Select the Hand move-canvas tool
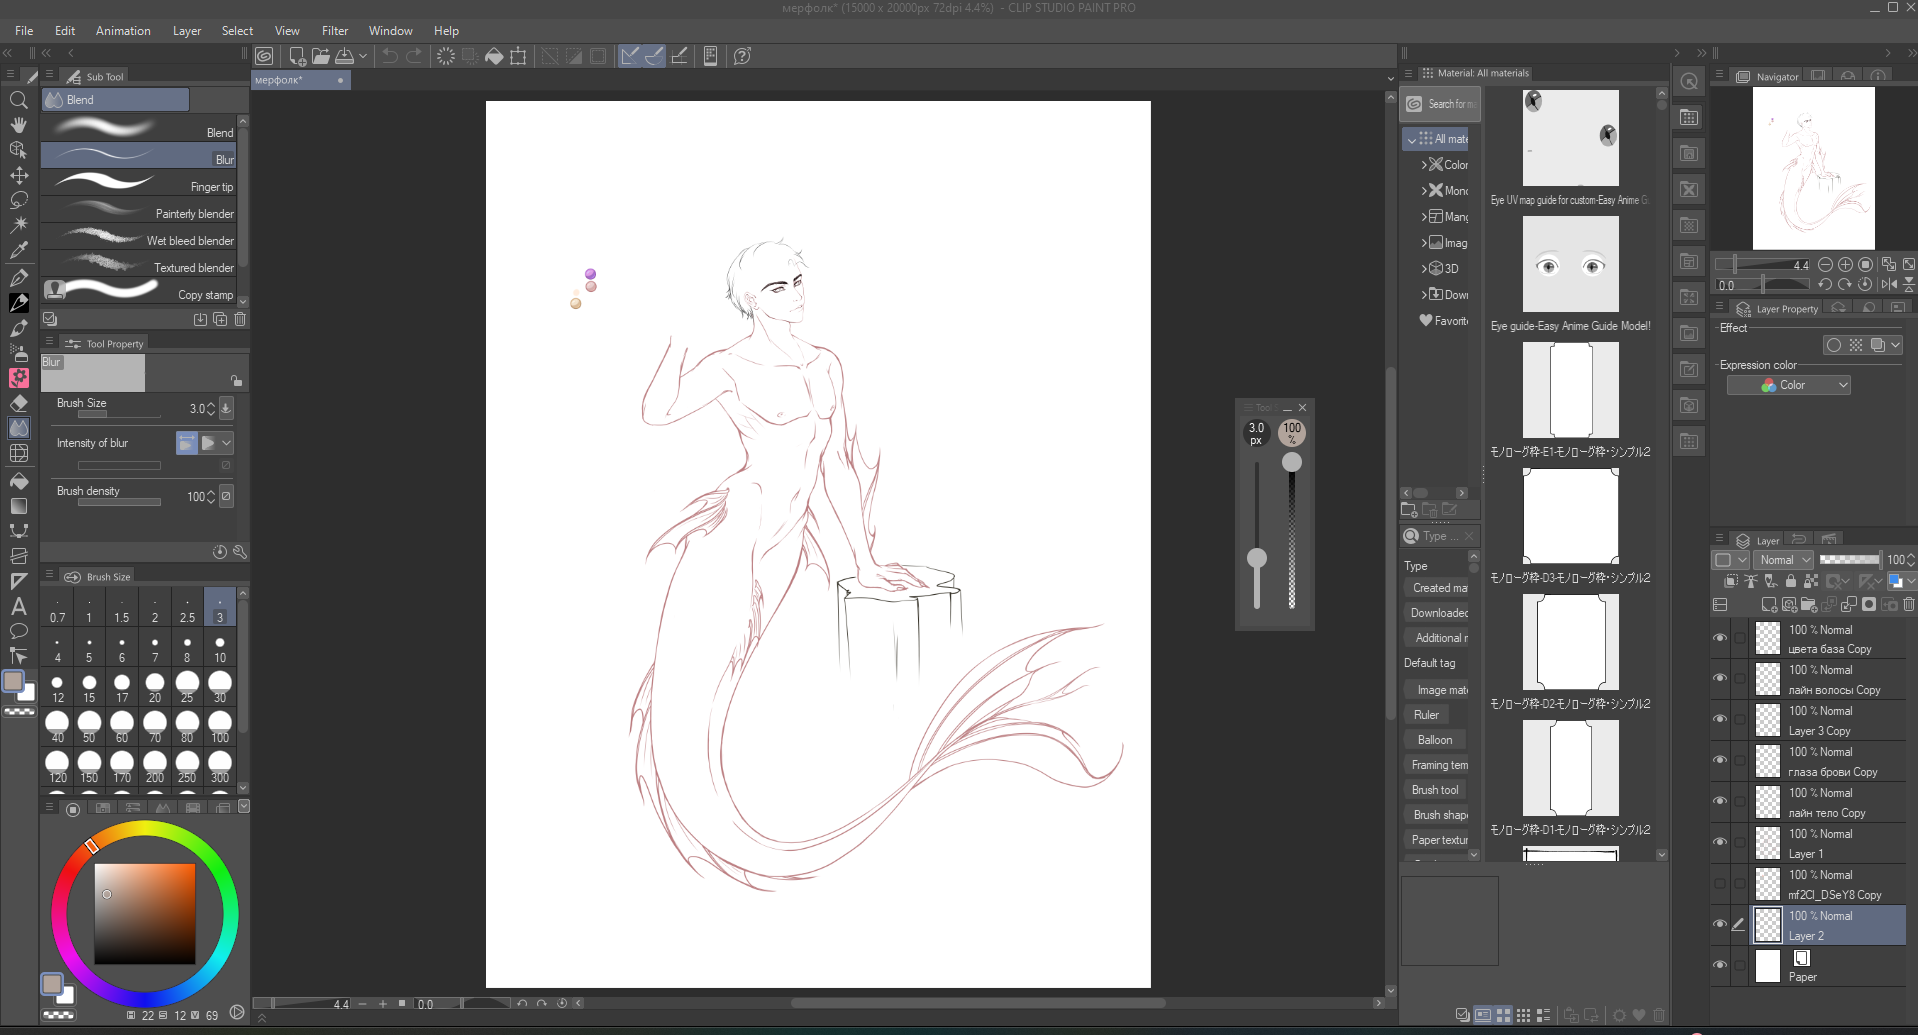The width and height of the screenshot is (1918, 1035). pyautogui.click(x=18, y=125)
